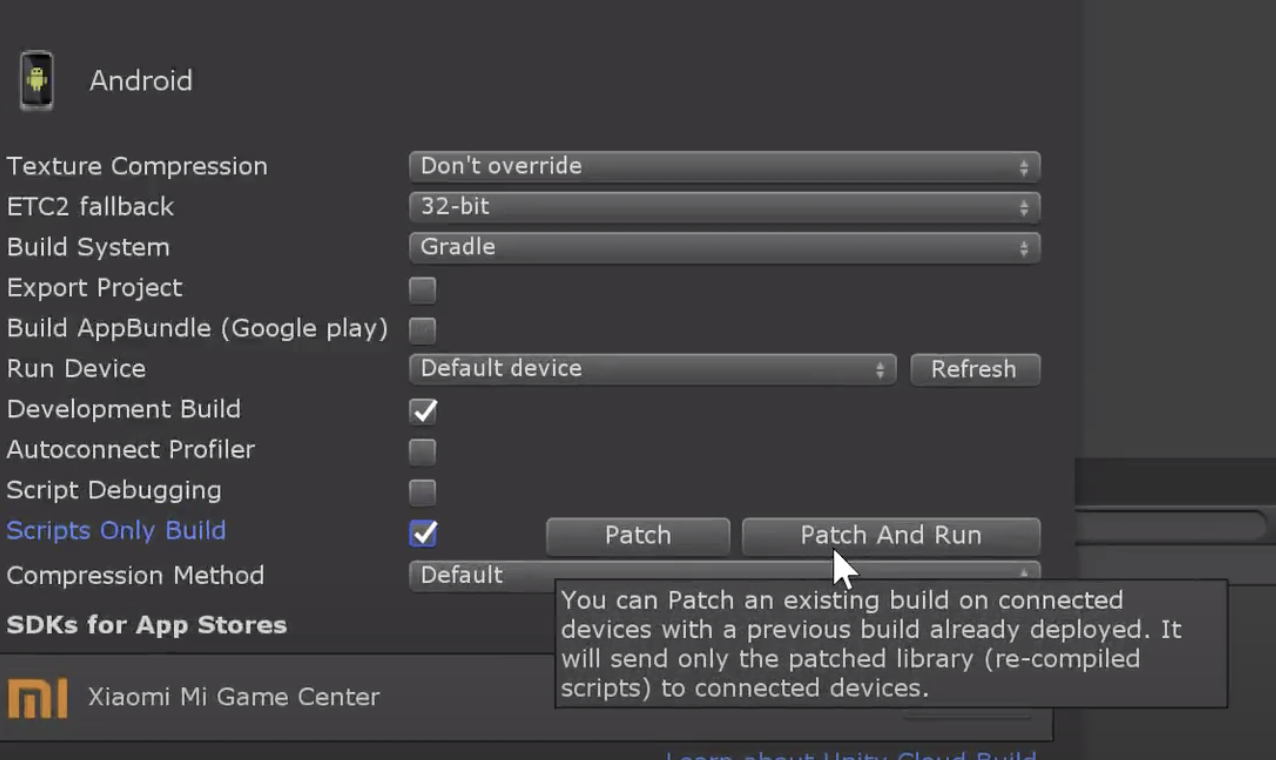Disable the Scripts Only Build checkbox

pos(423,533)
